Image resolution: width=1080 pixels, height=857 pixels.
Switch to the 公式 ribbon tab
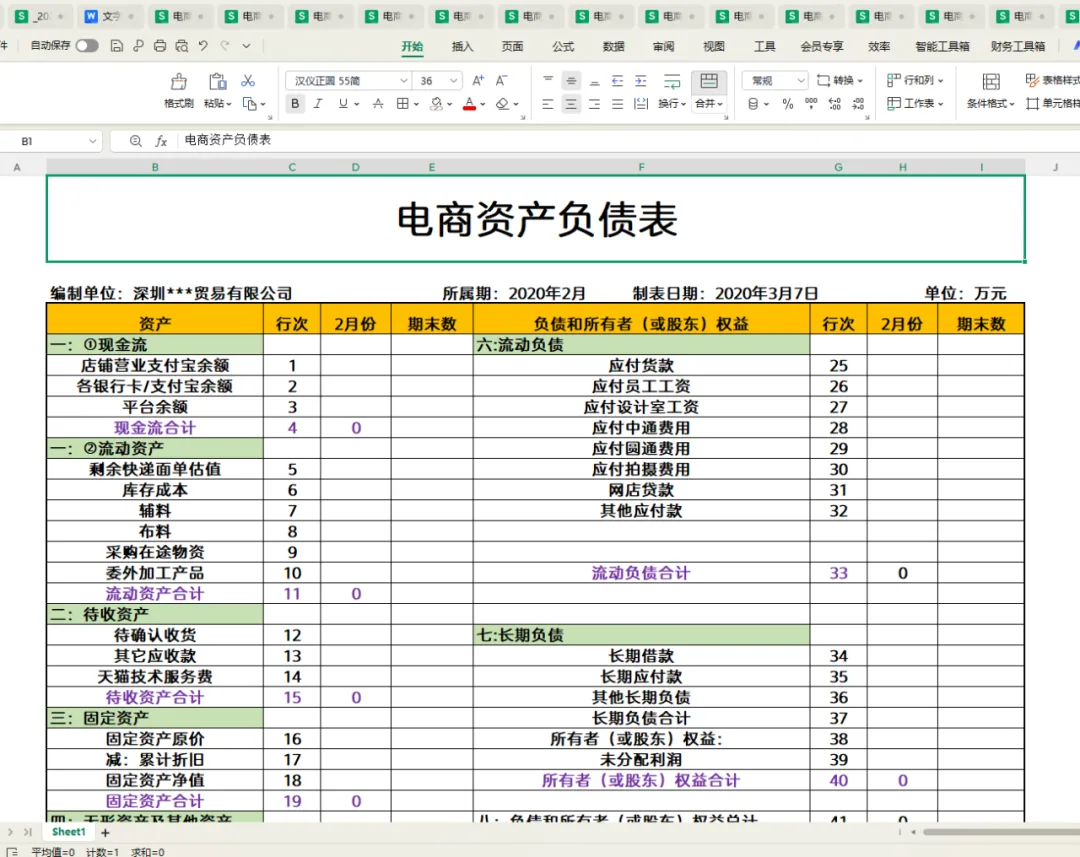pyautogui.click(x=563, y=46)
